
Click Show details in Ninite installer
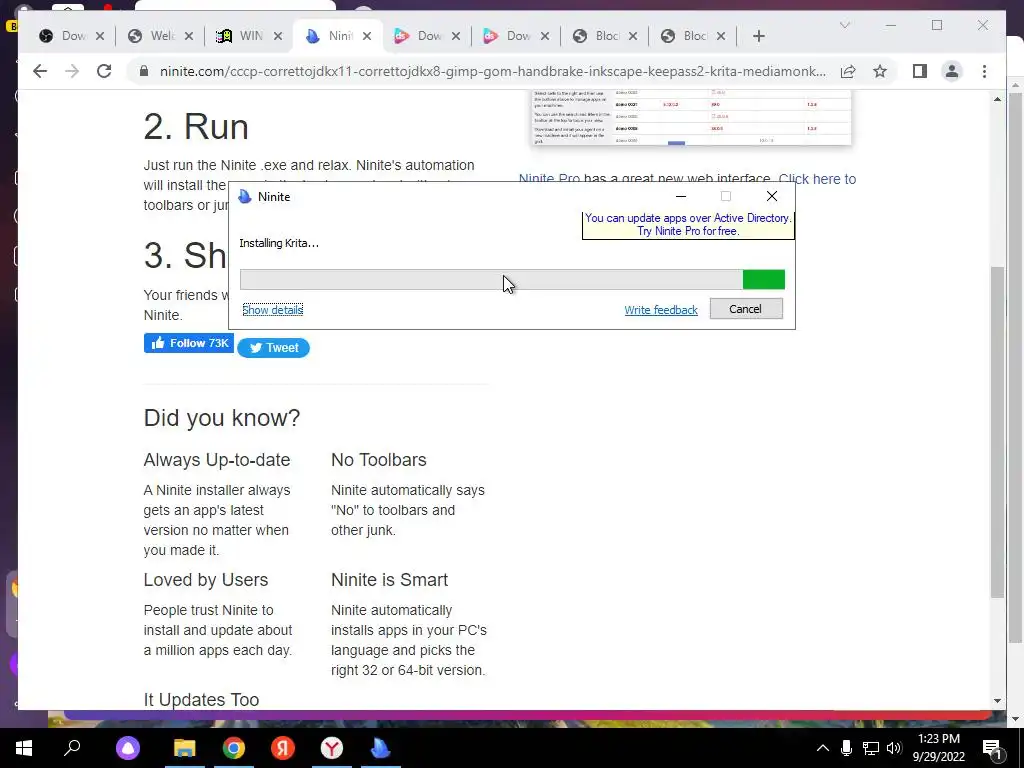272,310
